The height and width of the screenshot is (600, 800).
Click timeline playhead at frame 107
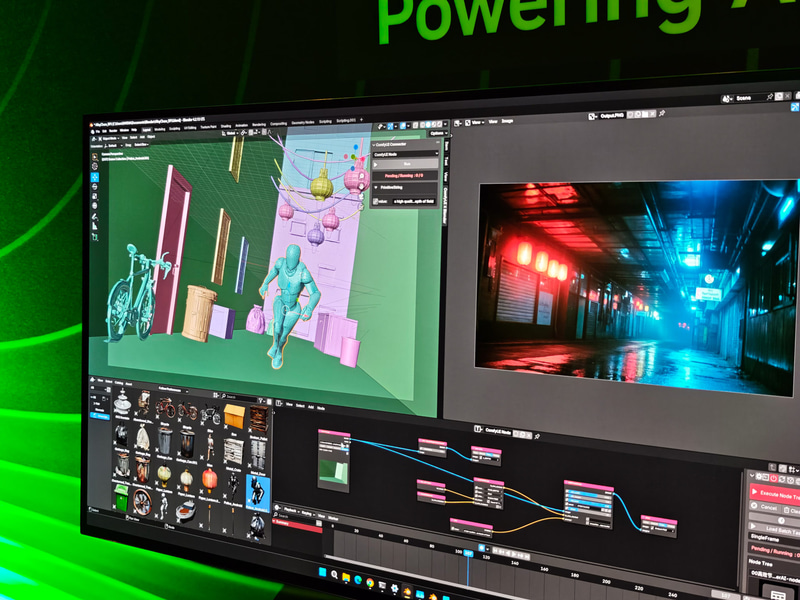coord(468,553)
